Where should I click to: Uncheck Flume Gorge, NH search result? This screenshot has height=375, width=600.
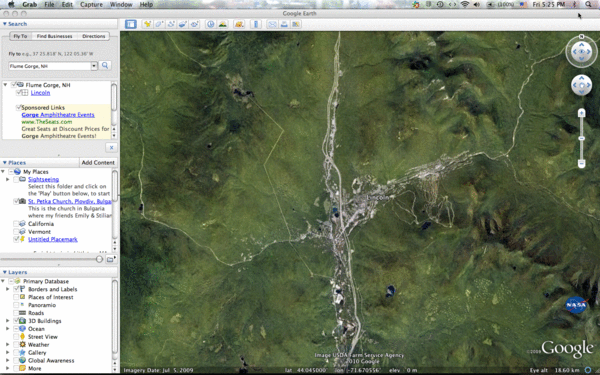point(14,85)
